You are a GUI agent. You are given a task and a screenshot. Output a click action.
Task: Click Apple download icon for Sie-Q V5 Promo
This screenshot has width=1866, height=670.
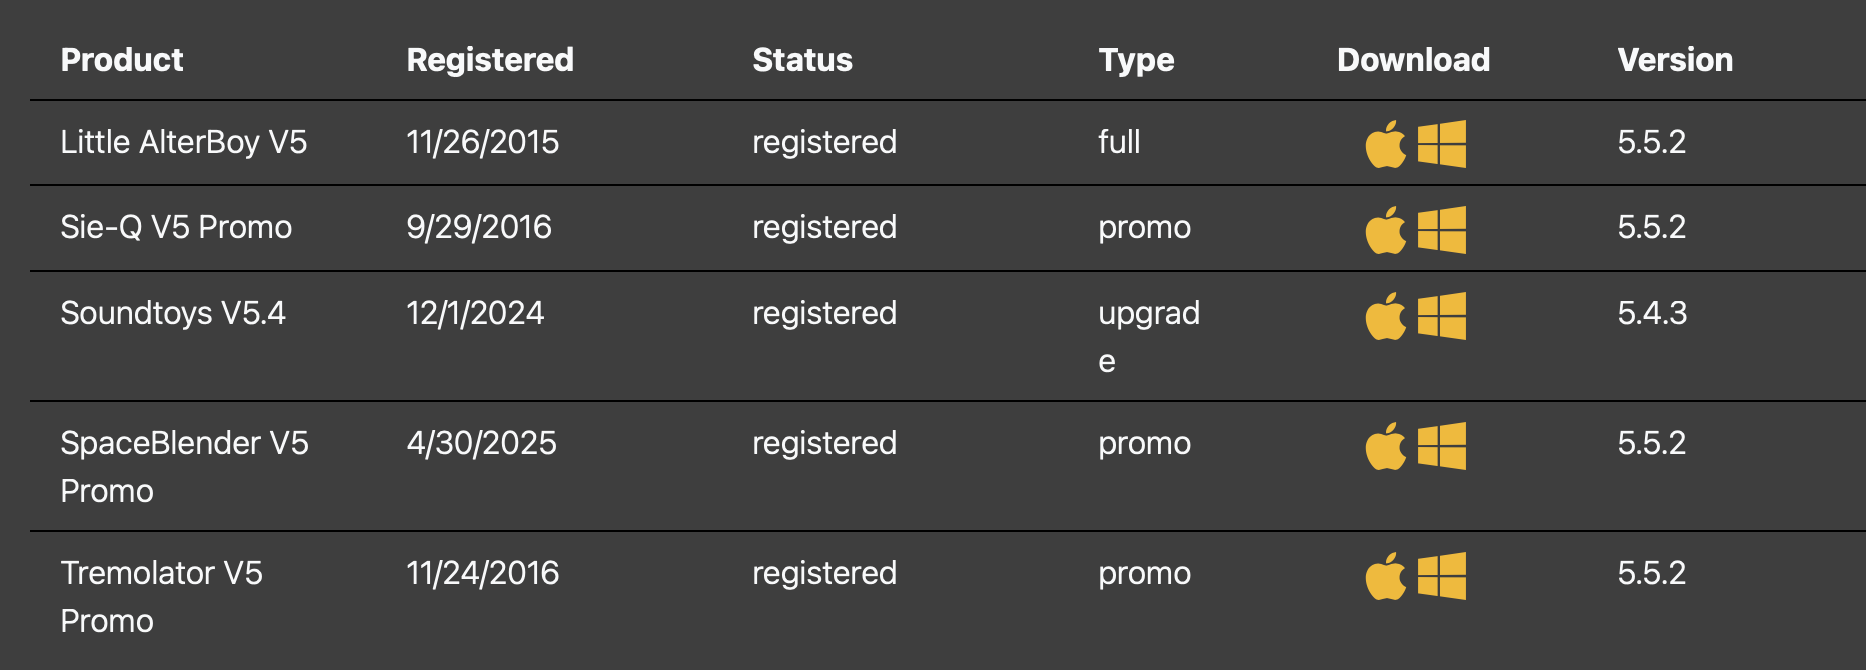tap(1385, 230)
